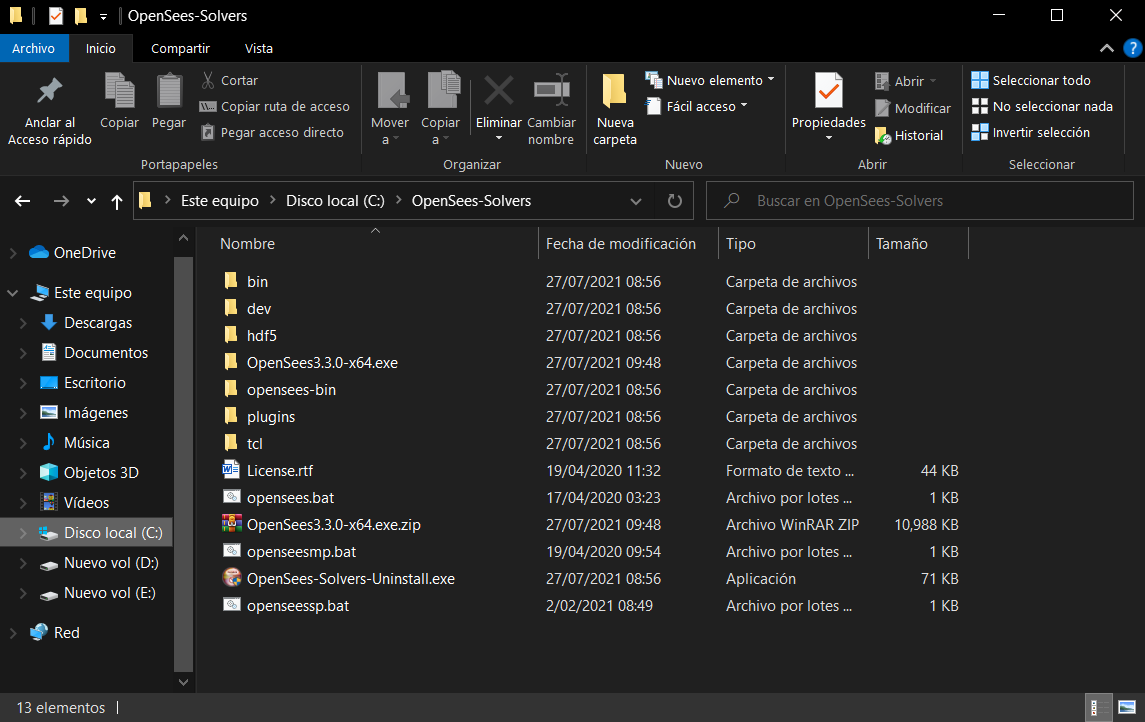
Task: Click the Pegar clipboard icon
Action: point(169,90)
